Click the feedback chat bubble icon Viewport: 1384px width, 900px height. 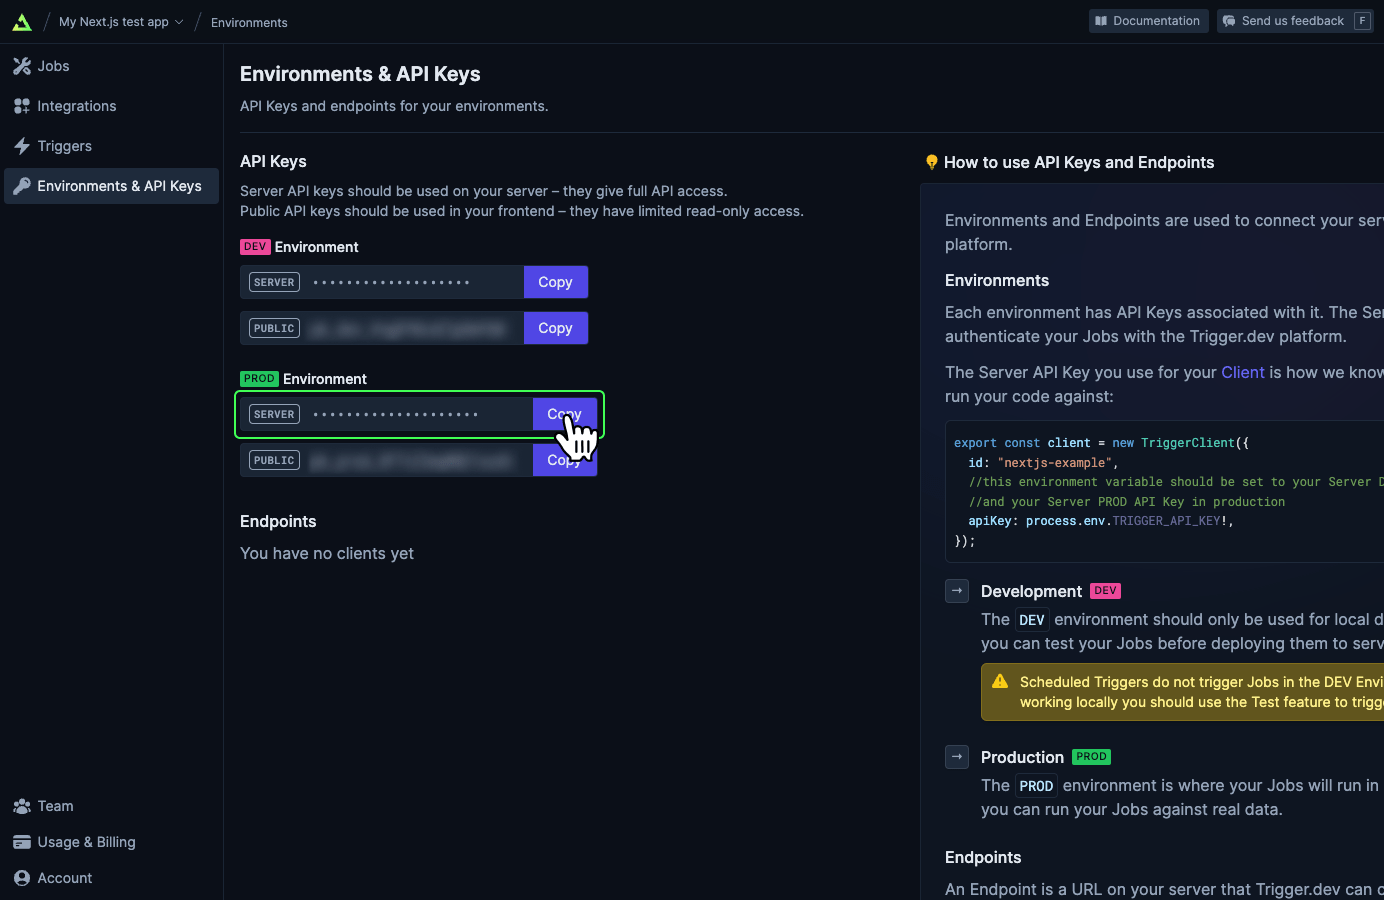pyautogui.click(x=1229, y=21)
